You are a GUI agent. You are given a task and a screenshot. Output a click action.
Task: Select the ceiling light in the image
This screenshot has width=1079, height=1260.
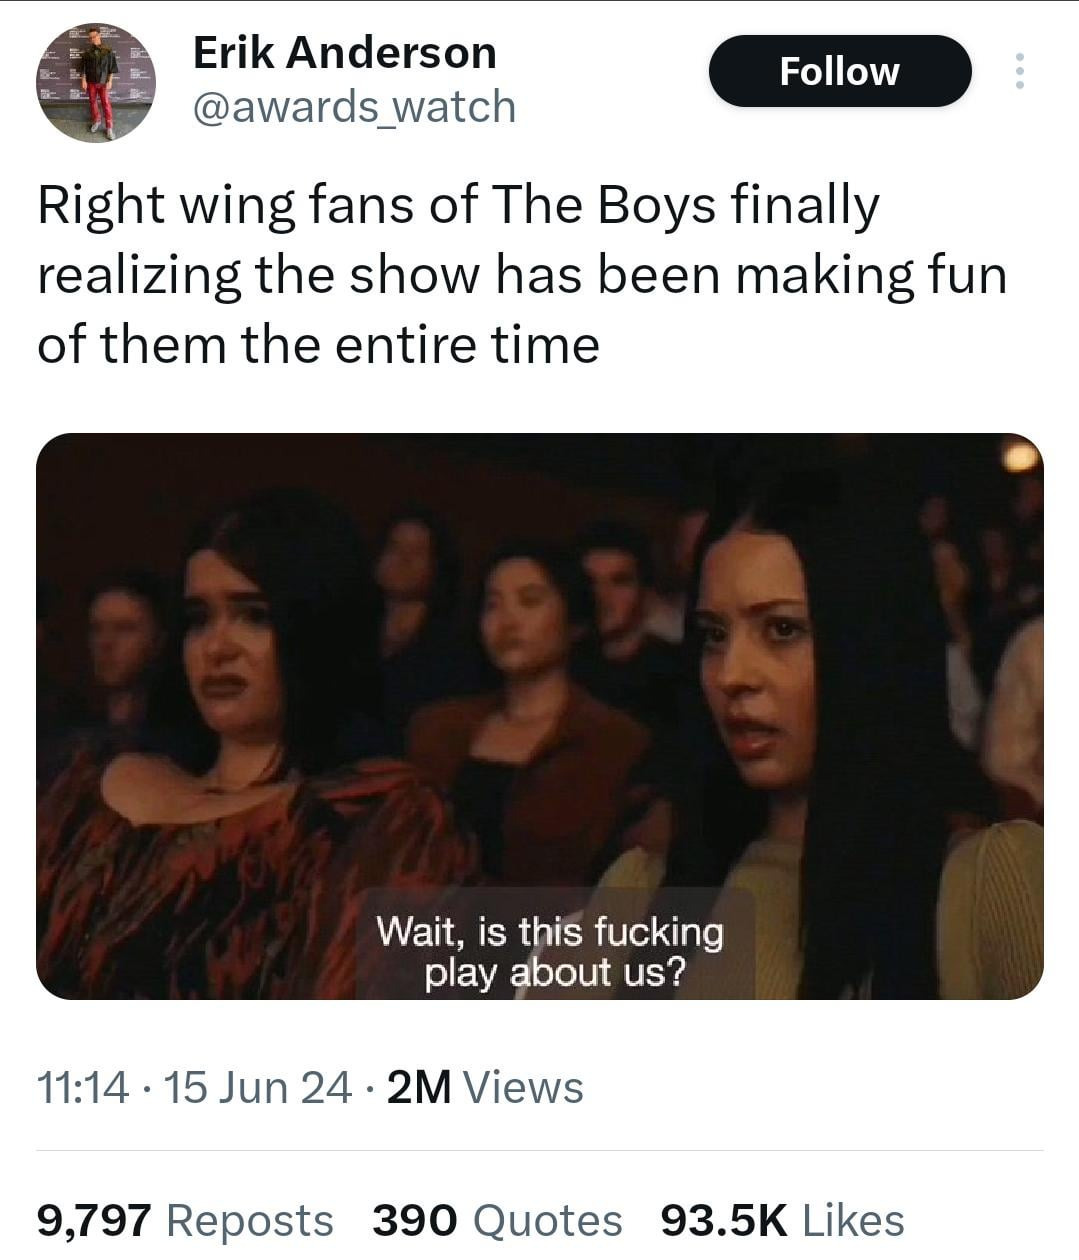1020,457
